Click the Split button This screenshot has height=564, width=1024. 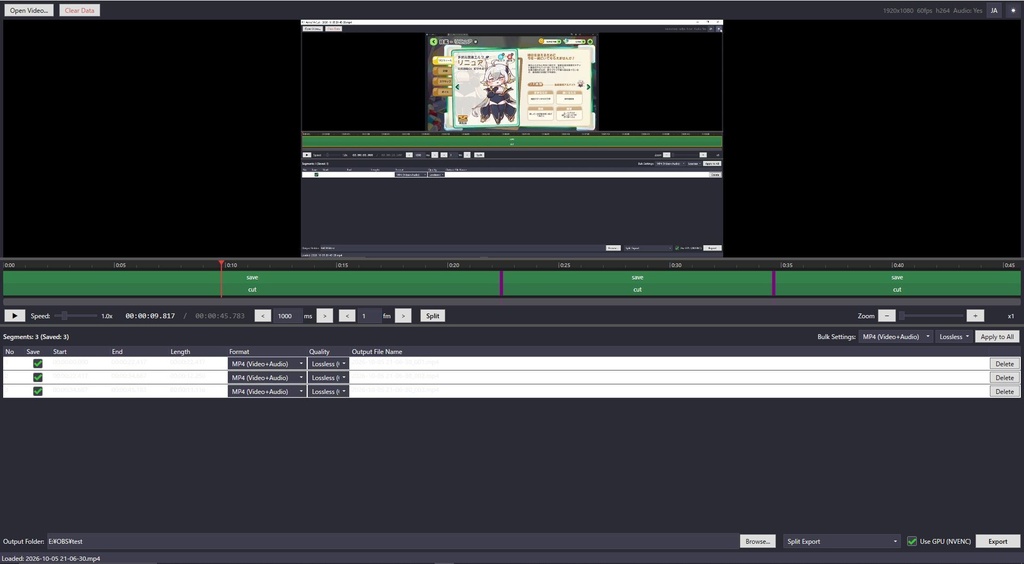pyautogui.click(x=432, y=316)
